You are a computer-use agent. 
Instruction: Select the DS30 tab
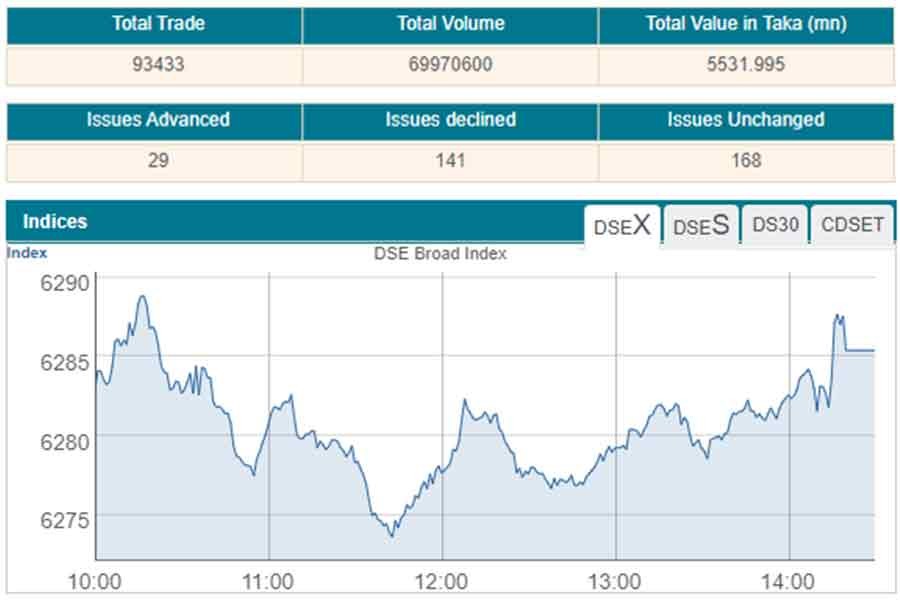point(775,225)
